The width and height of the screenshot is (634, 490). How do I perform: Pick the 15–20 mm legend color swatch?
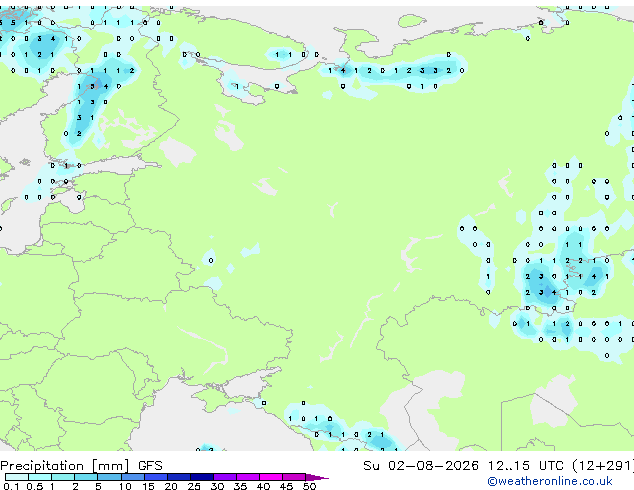pos(156,477)
